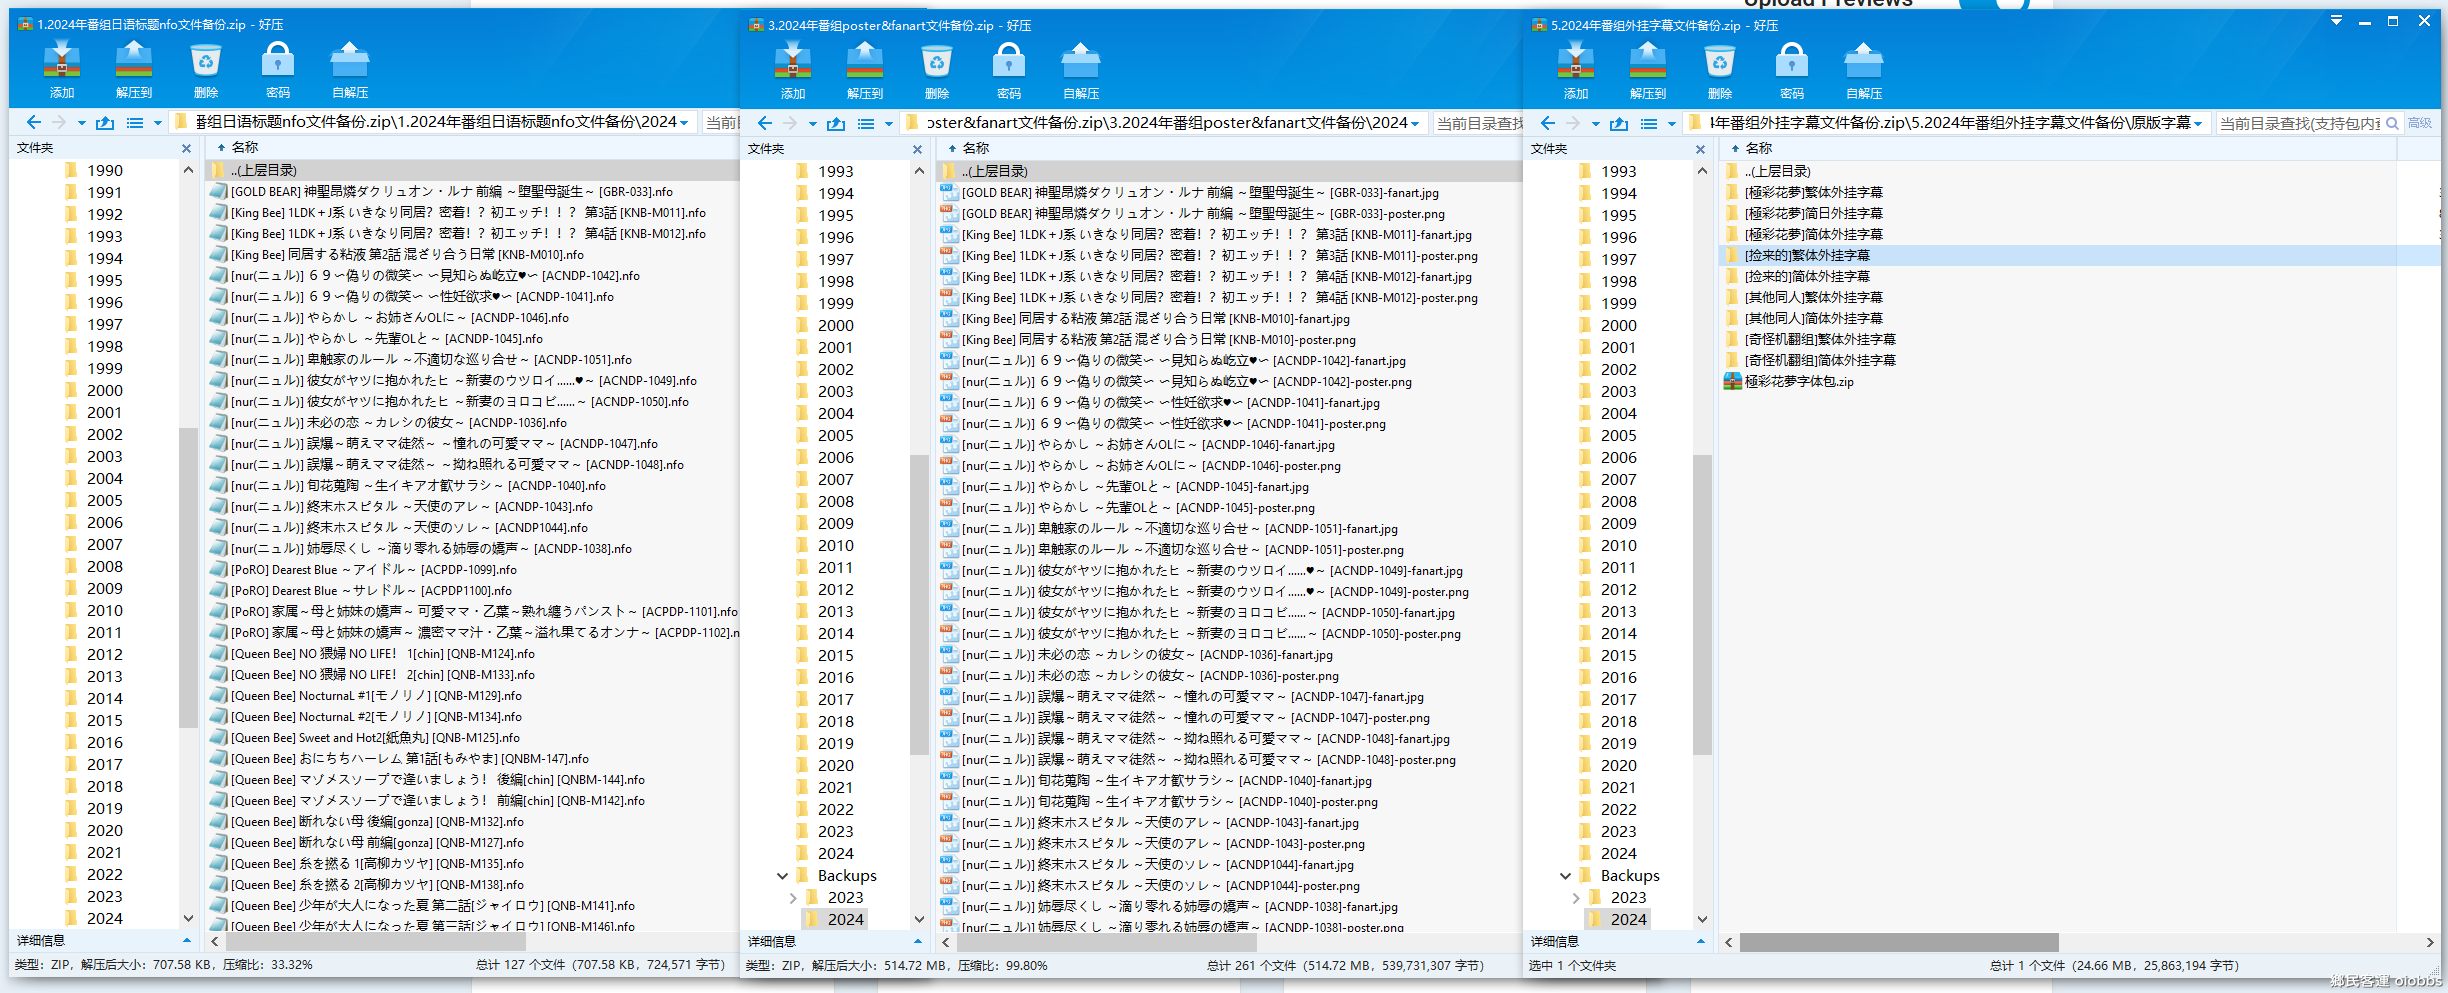Viewport: 2448px width, 993px height.
Task: Select 2010 folder in nfo window tree
Action: [104, 610]
